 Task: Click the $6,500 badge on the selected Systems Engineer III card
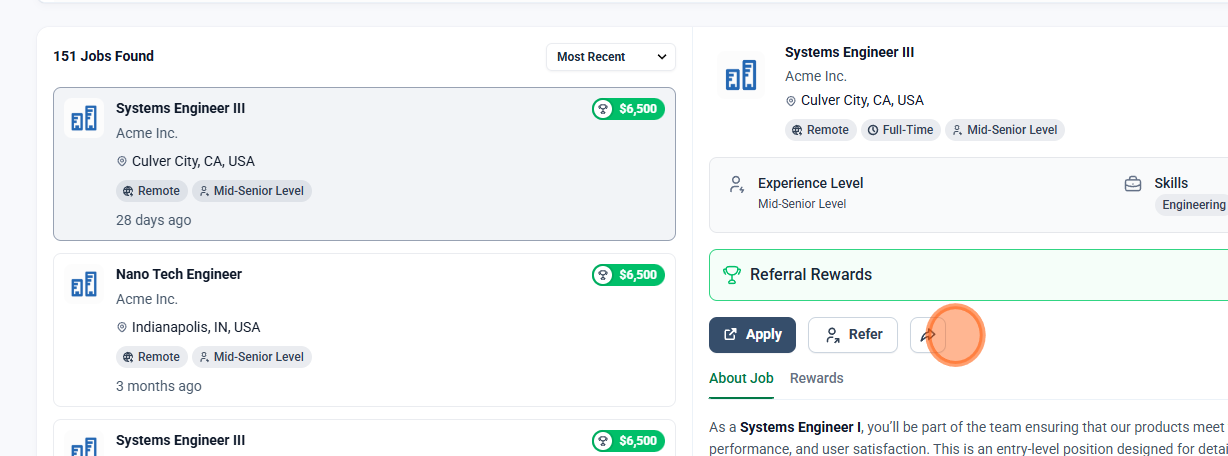pos(628,109)
